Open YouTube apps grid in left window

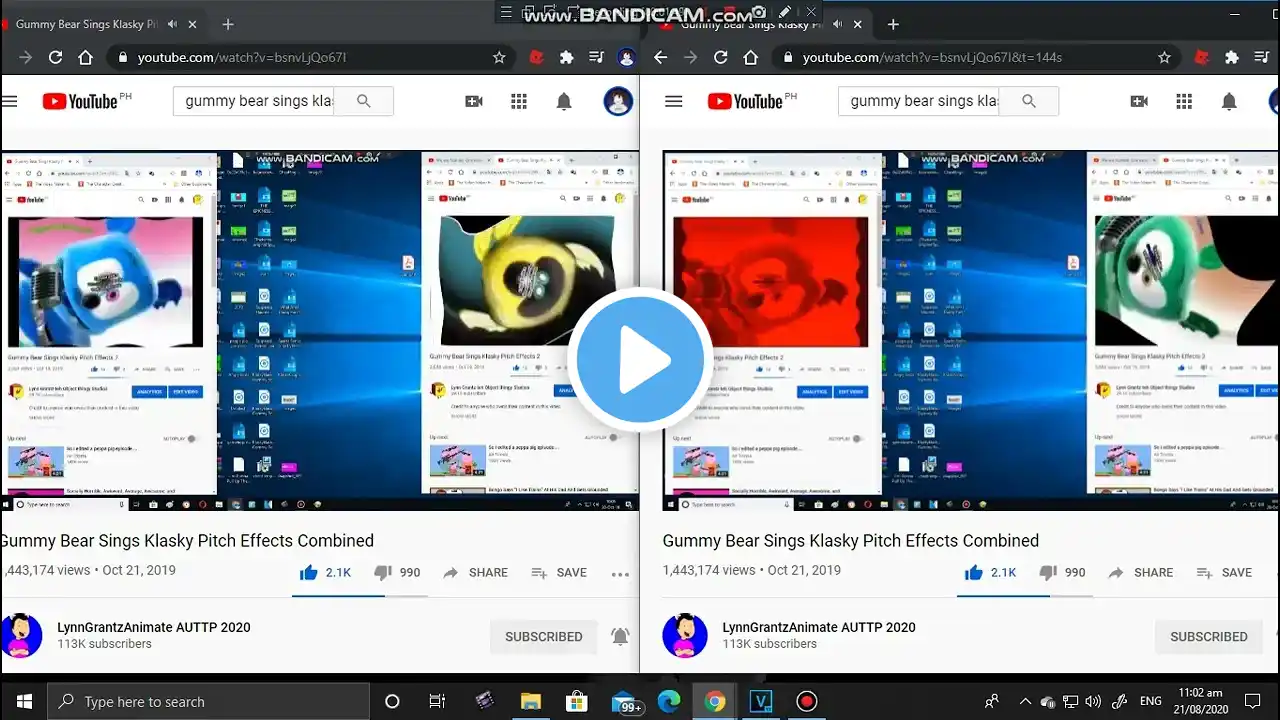[x=519, y=101]
